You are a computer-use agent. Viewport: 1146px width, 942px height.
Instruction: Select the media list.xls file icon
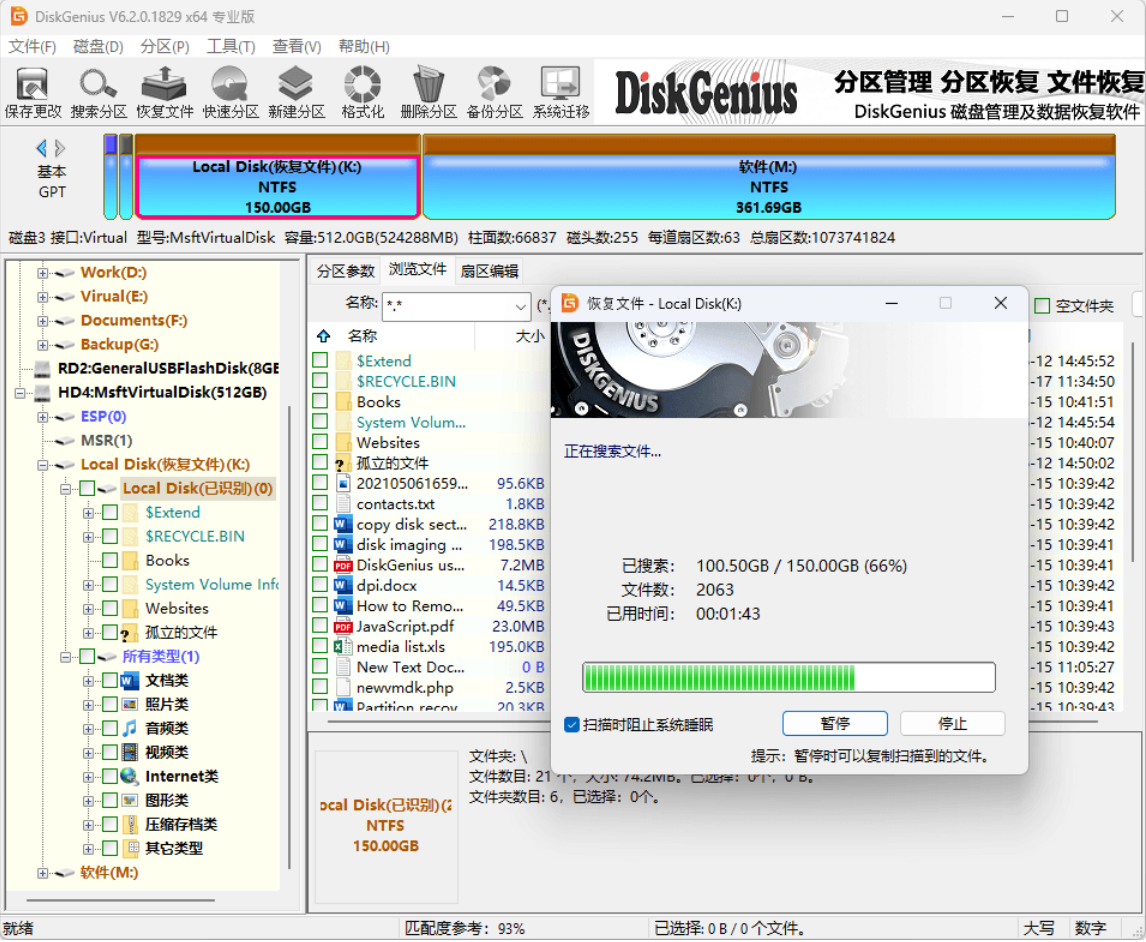tap(343, 647)
